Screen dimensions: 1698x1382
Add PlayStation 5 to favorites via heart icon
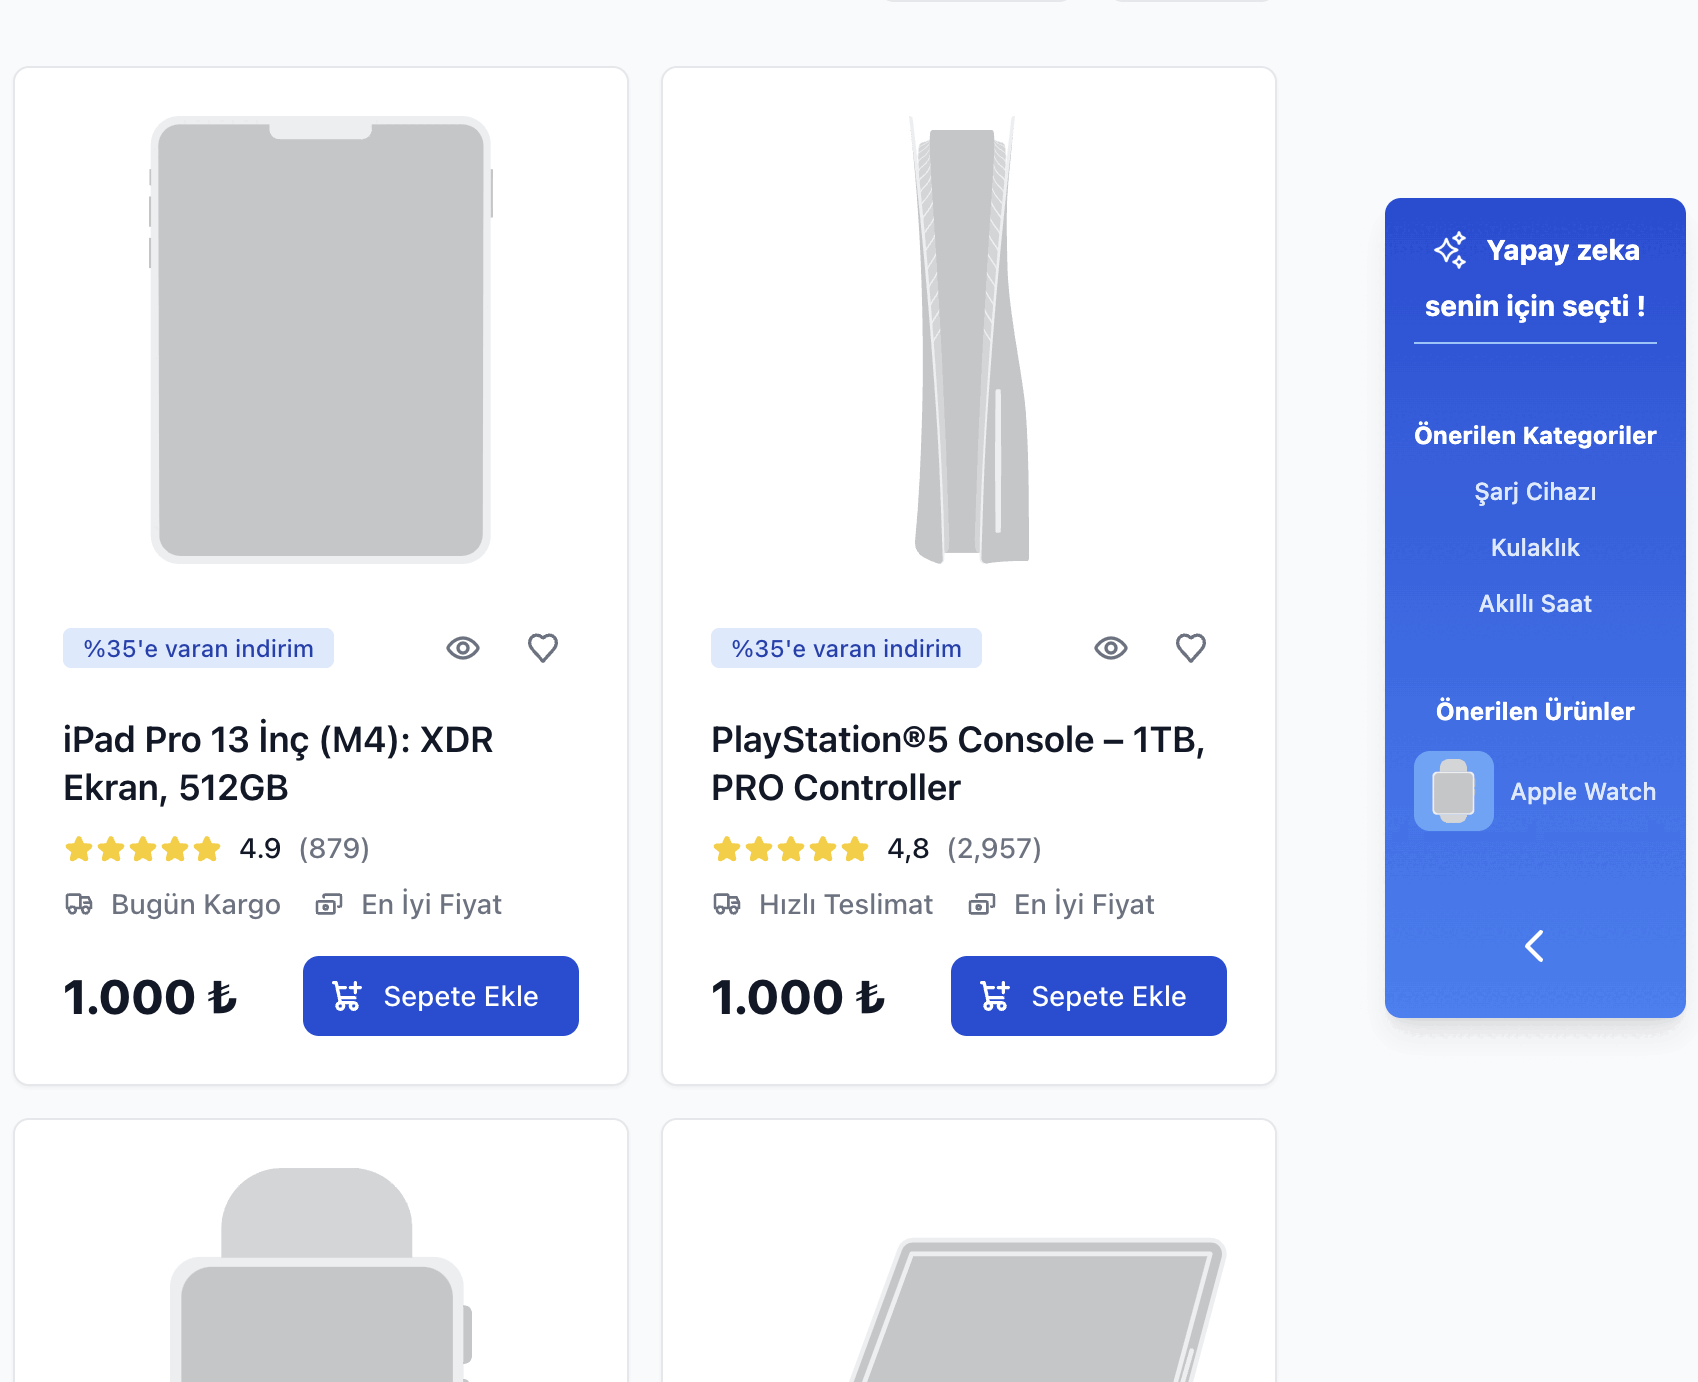point(1191,648)
